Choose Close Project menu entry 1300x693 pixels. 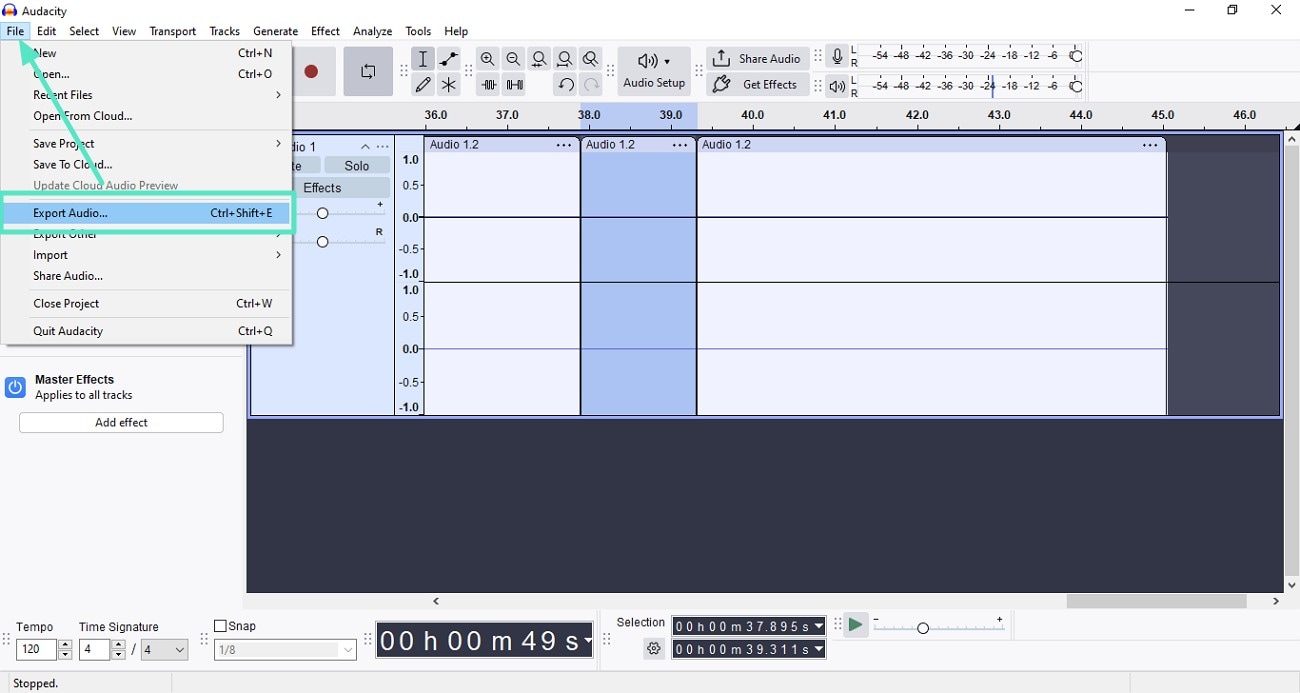[146, 303]
